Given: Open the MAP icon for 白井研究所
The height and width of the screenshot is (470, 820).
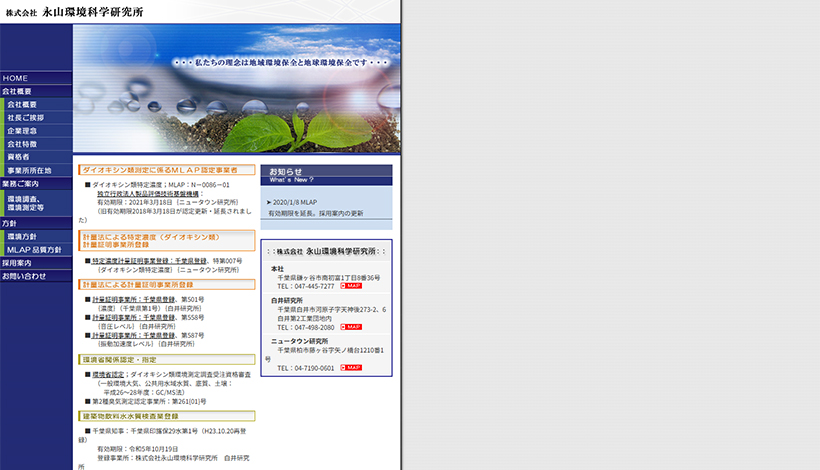Looking at the screenshot, I should tap(351, 327).
